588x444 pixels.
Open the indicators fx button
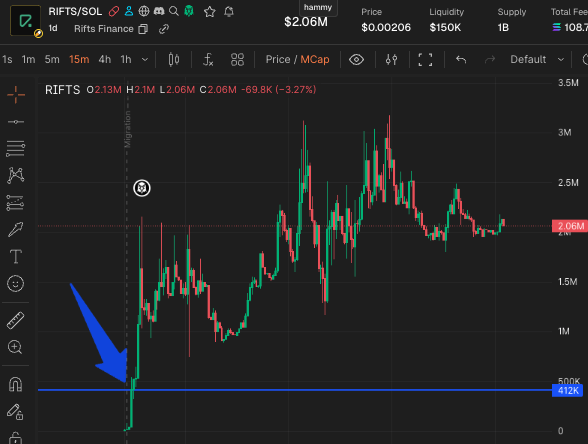coord(208,60)
